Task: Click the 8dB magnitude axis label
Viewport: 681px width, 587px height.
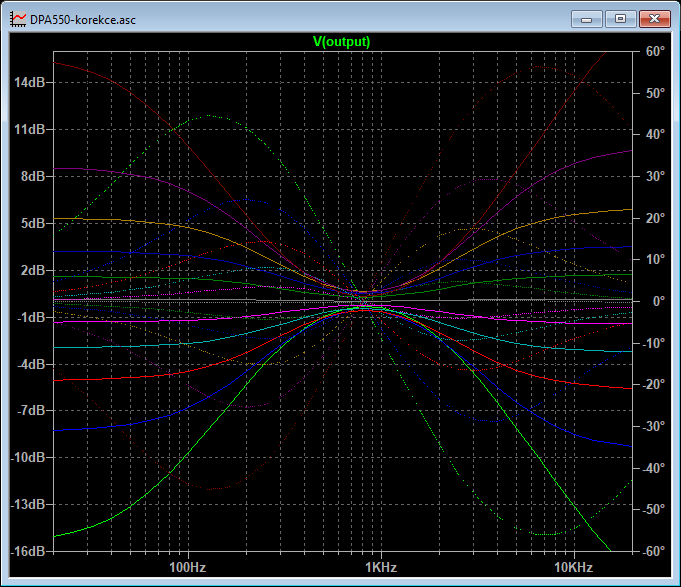Action: 33,176
